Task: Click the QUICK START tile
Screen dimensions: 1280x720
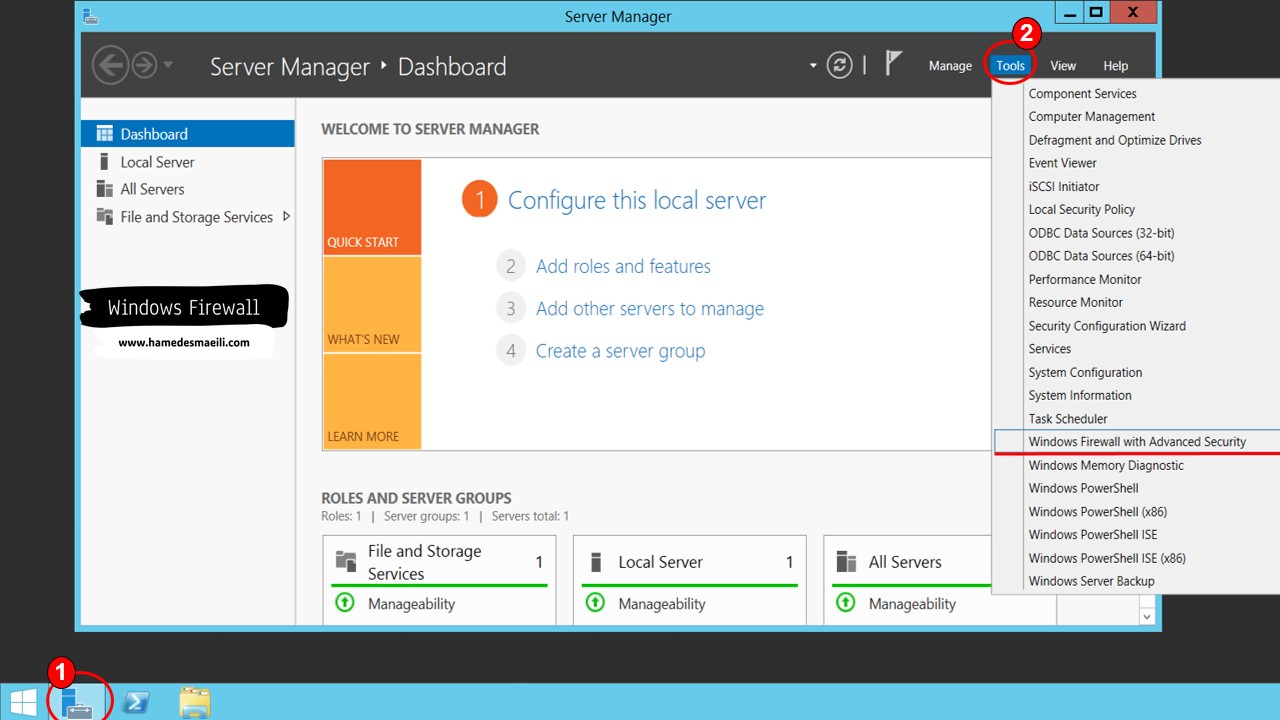Action: pos(372,207)
